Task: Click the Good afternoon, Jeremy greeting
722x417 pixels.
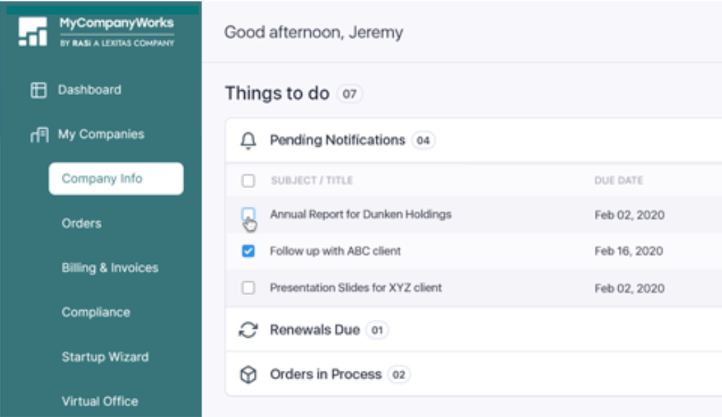Action: (x=314, y=32)
